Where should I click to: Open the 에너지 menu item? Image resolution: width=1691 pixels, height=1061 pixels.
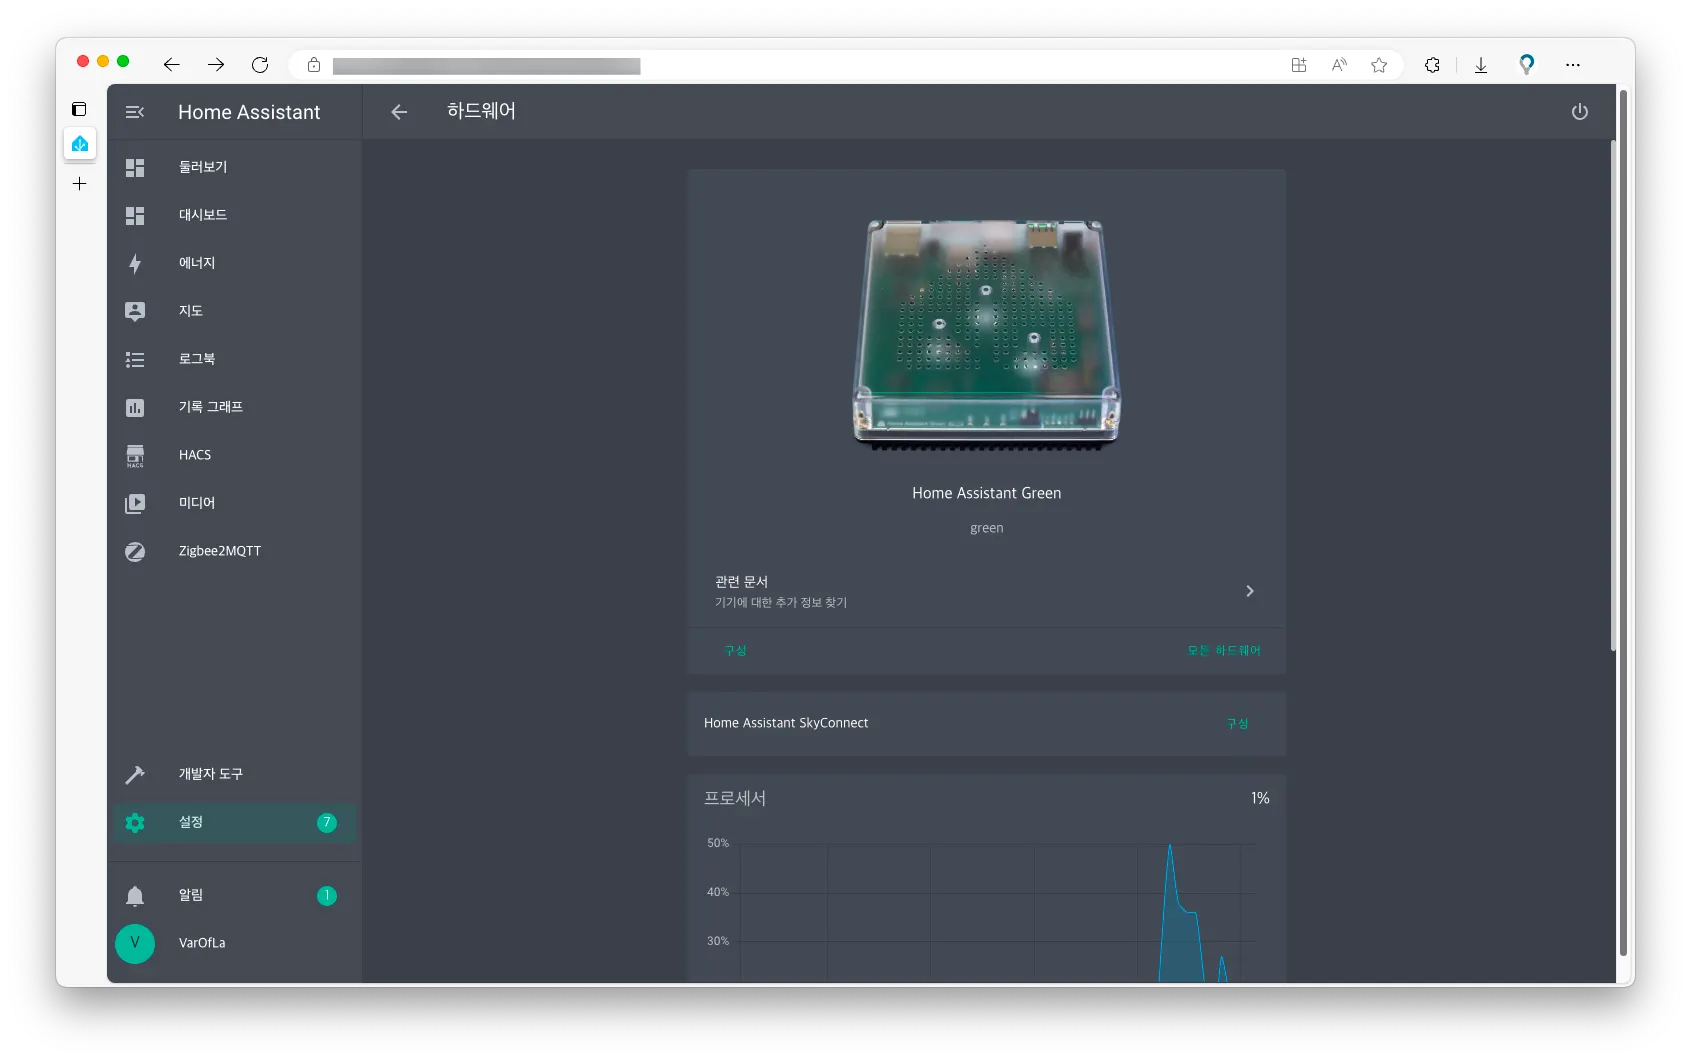coord(234,263)
